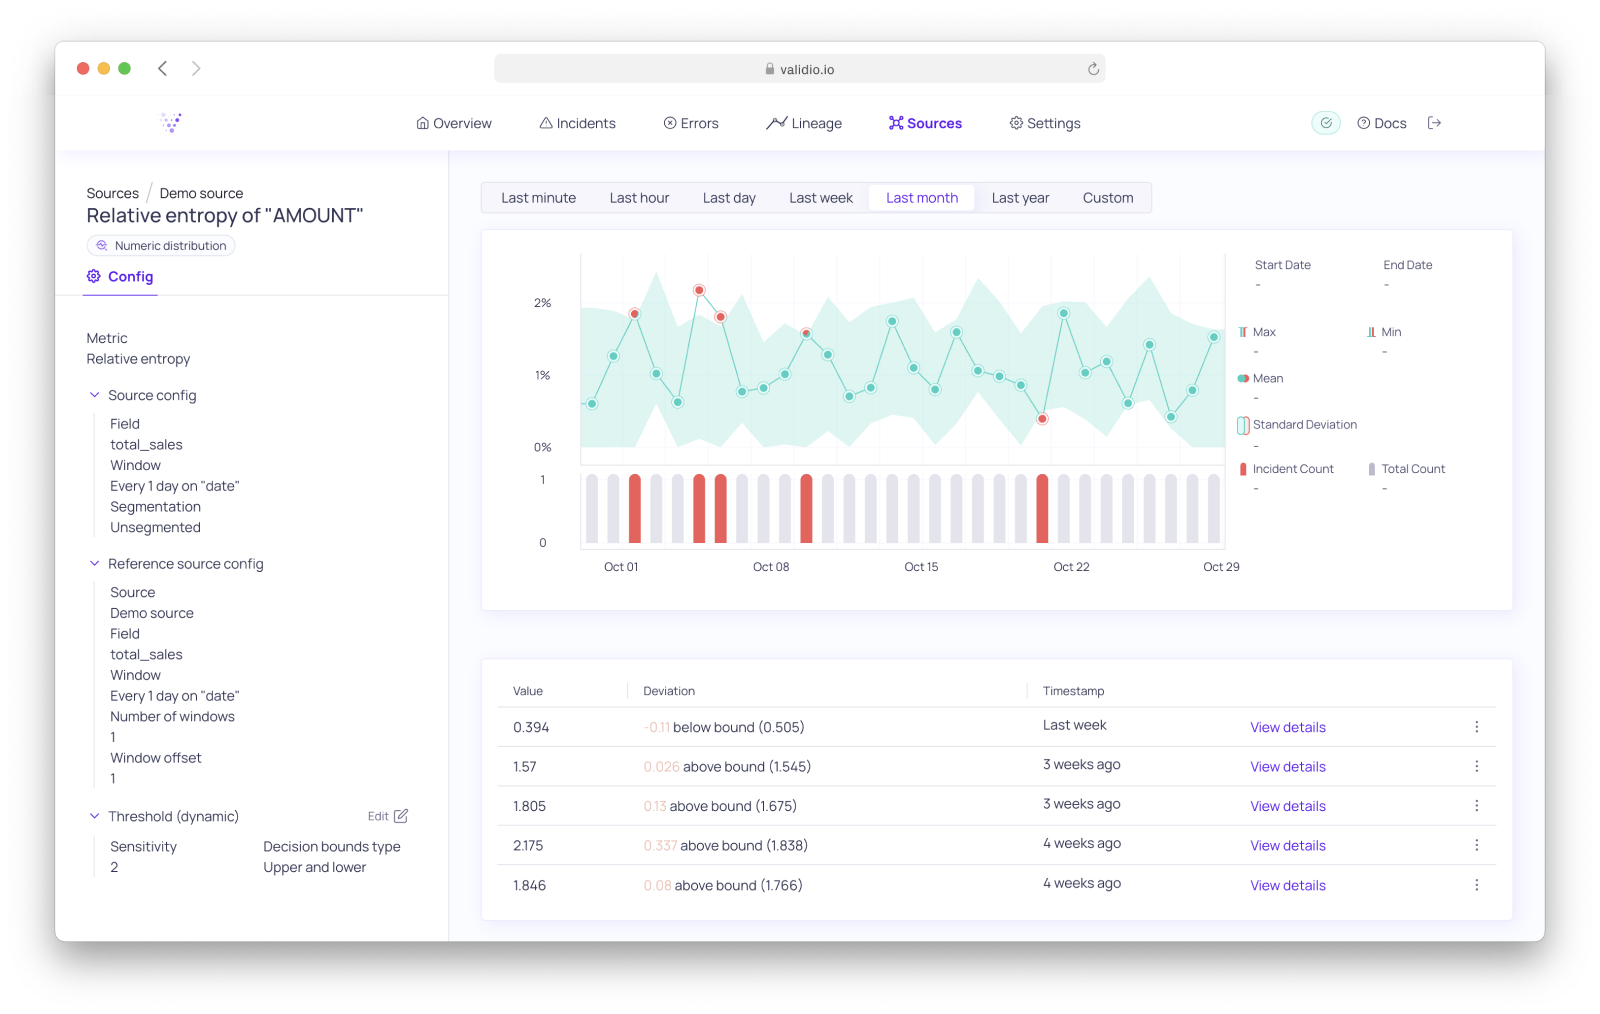Select the Last hour time range

tap(639, 198)
